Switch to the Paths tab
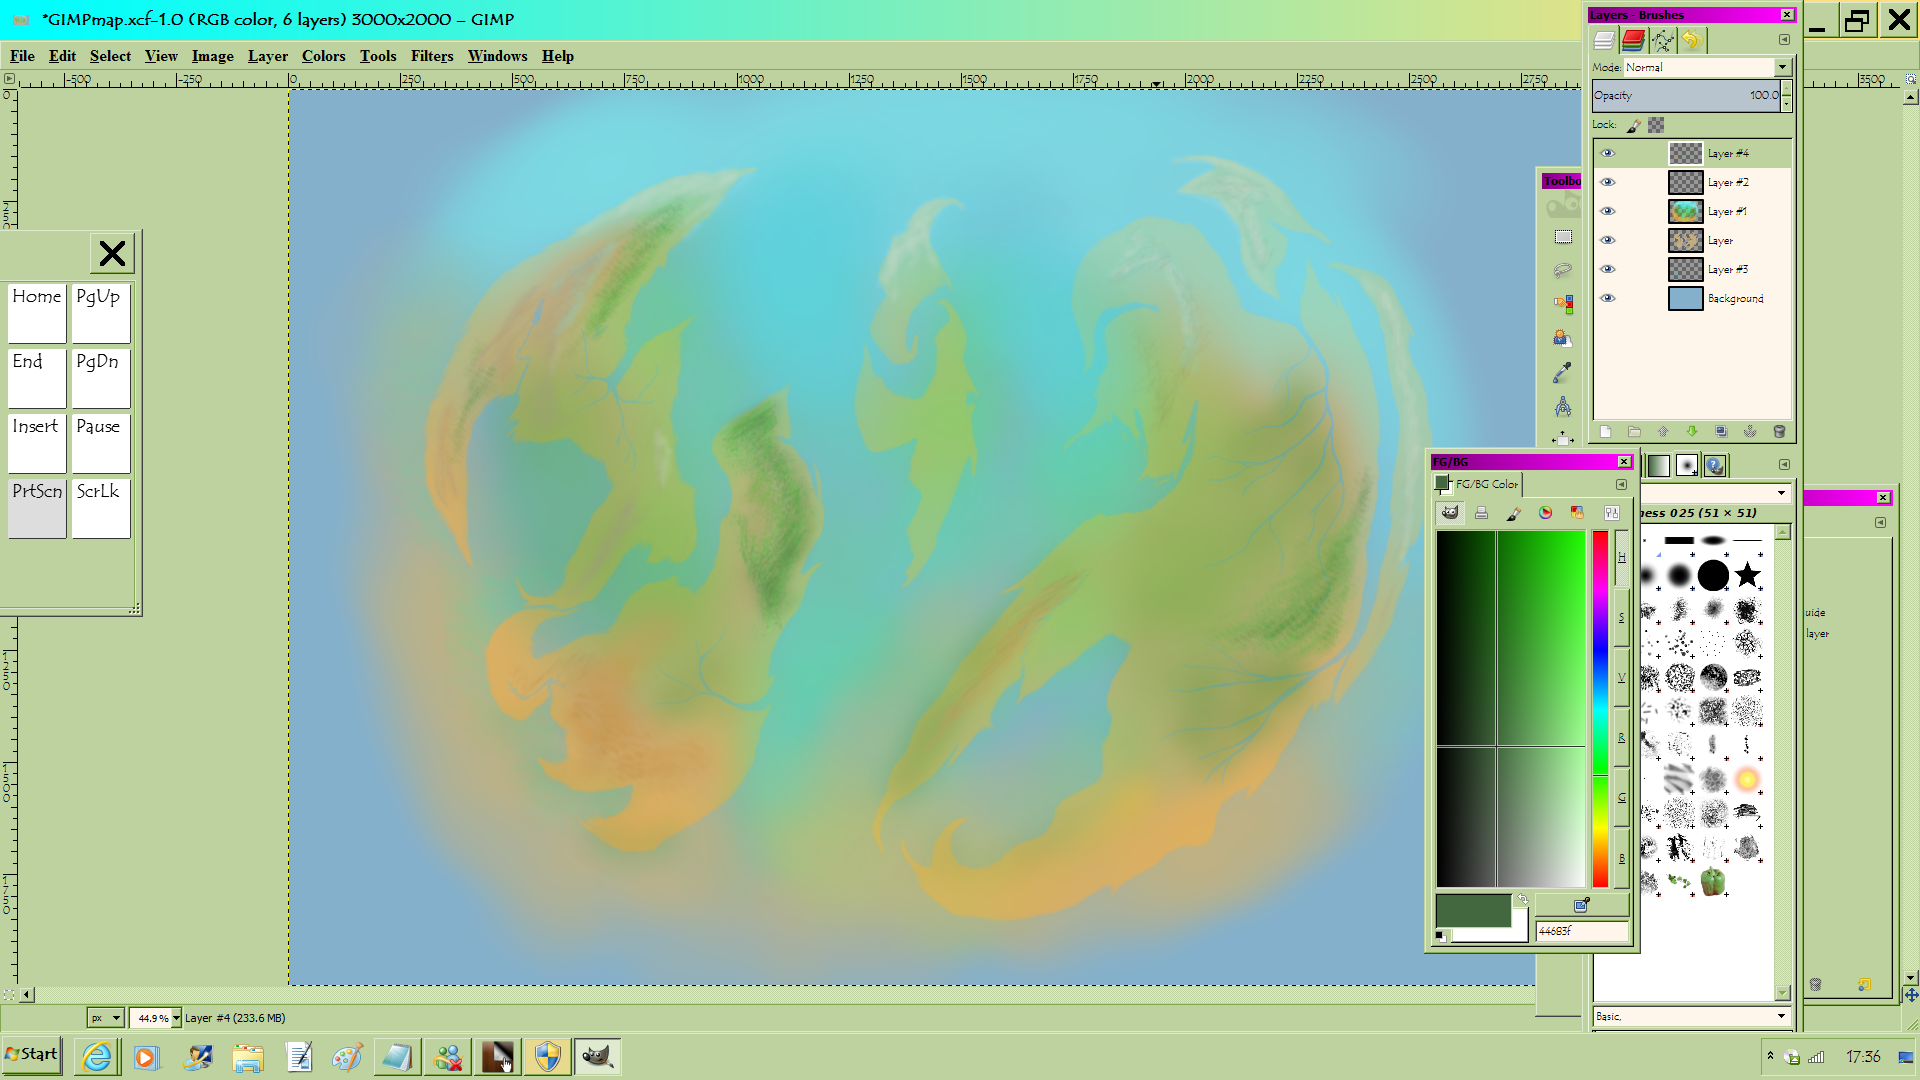1920x1080 pixels. pyautogui.click(x=1662, y=40)
